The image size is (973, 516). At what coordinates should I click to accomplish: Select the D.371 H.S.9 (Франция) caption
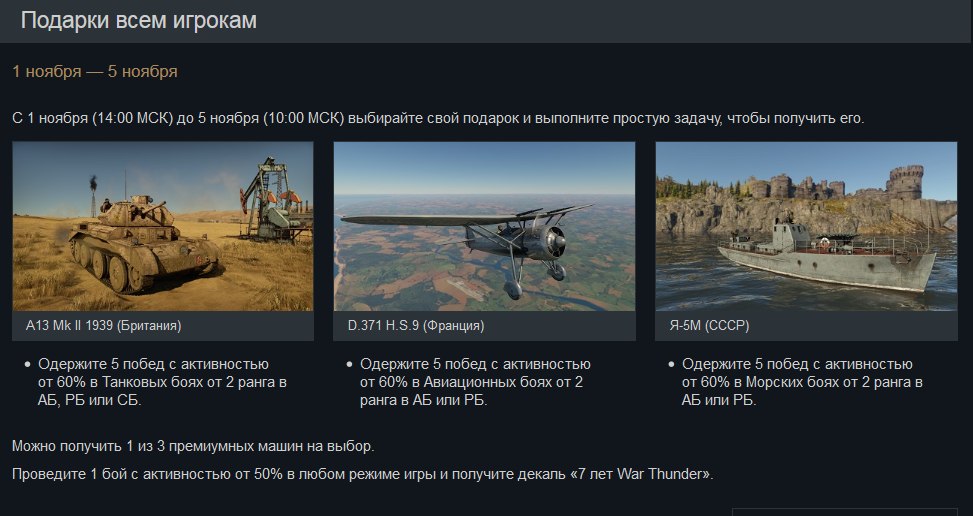416,326
